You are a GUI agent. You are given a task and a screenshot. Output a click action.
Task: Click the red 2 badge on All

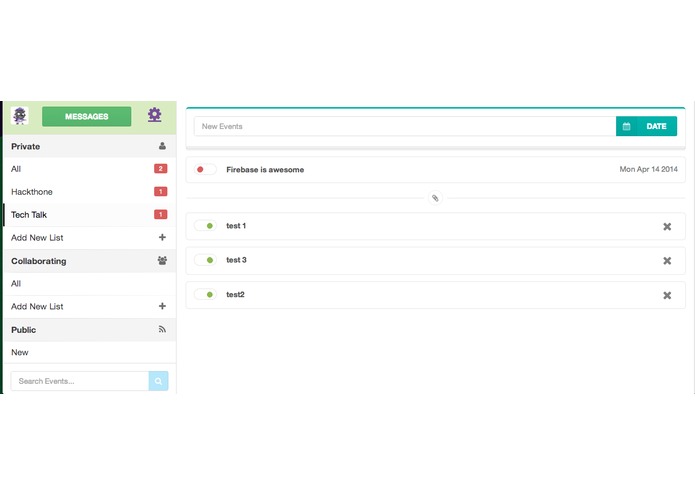coord(160,169)
